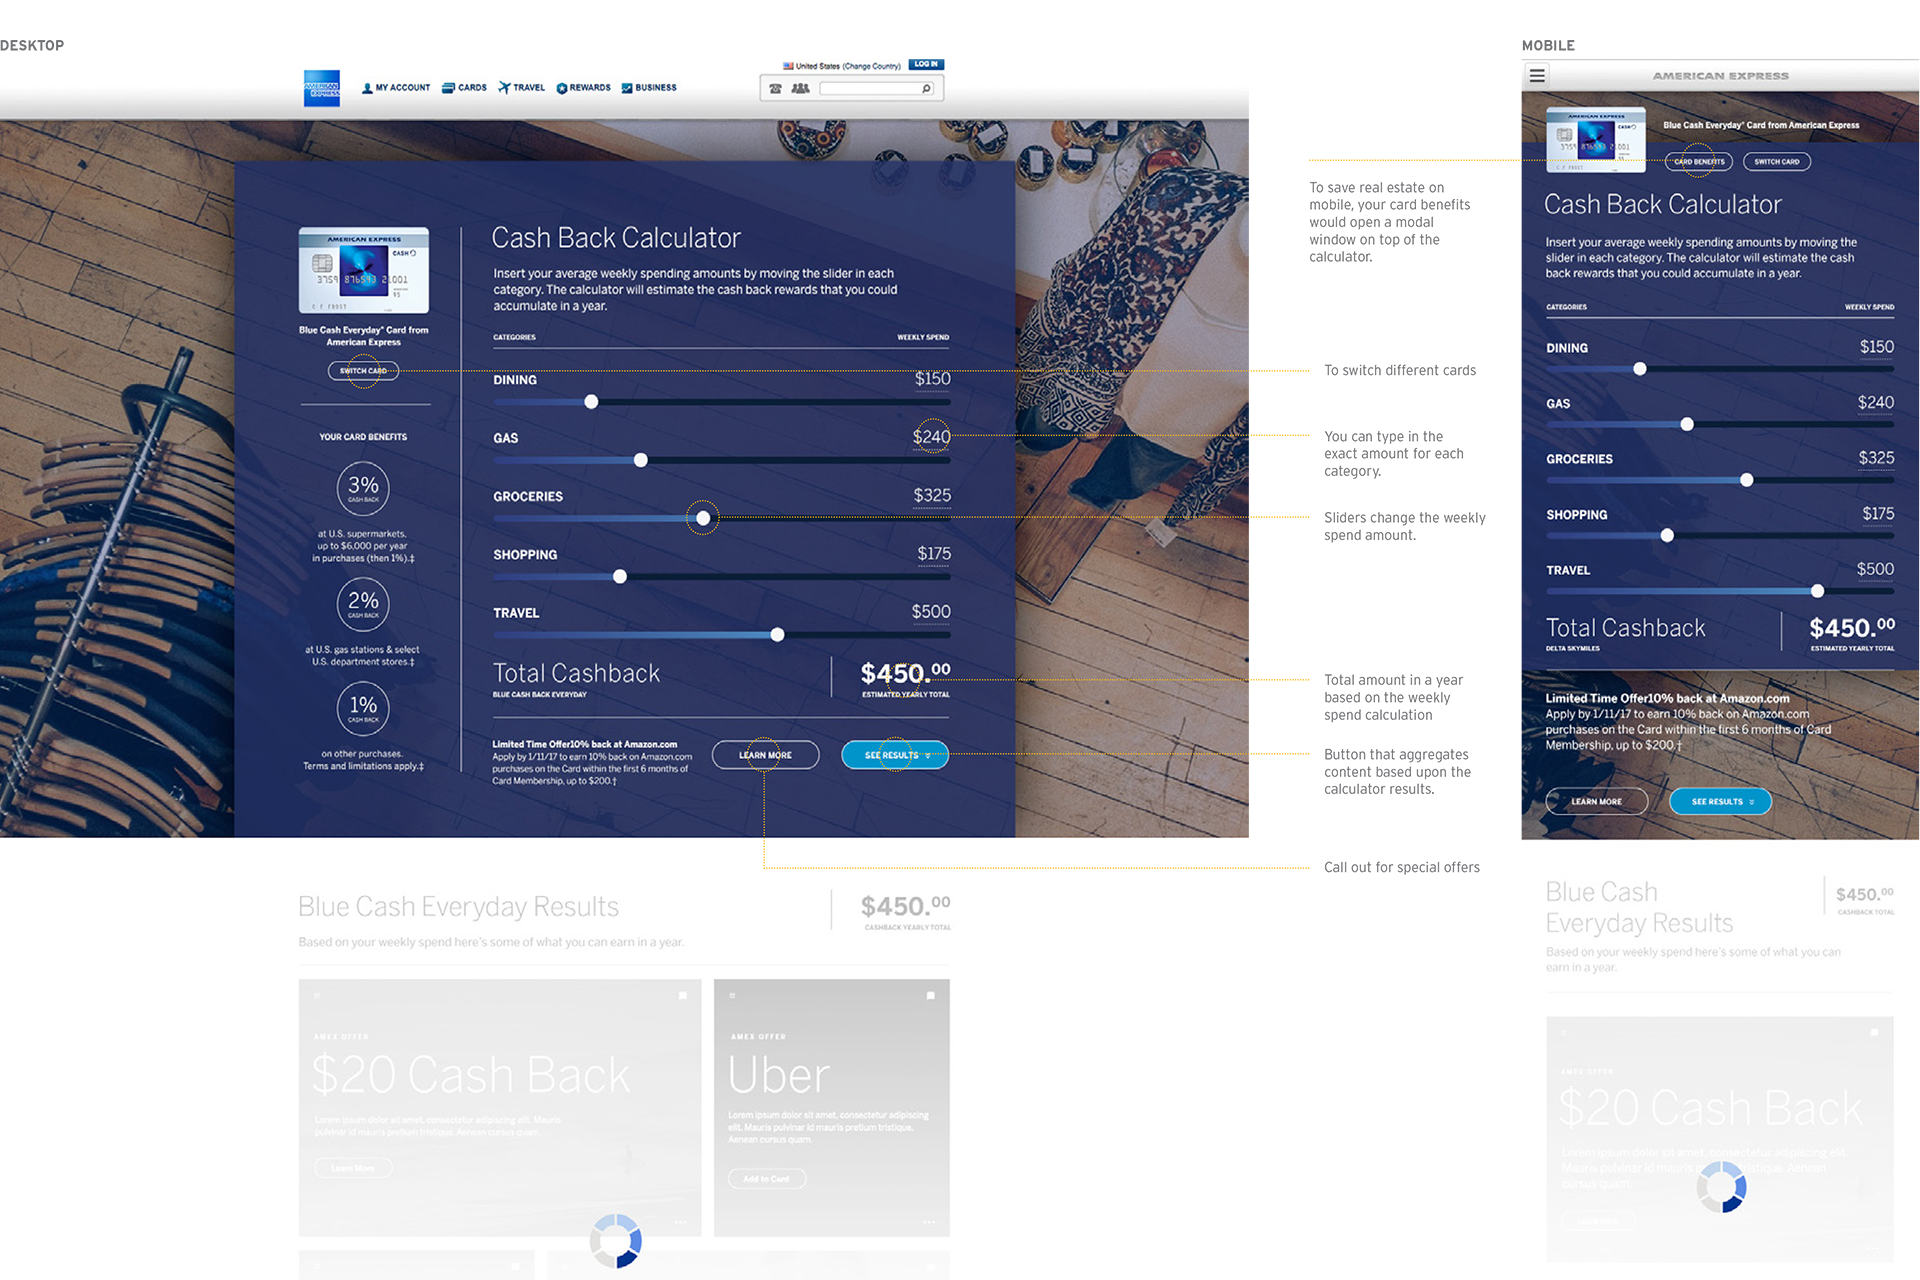The height and width of the screenshot is (1280, 1920).
Task: Click the desktop Gas slider handle
Action: (x=641, y=460)
